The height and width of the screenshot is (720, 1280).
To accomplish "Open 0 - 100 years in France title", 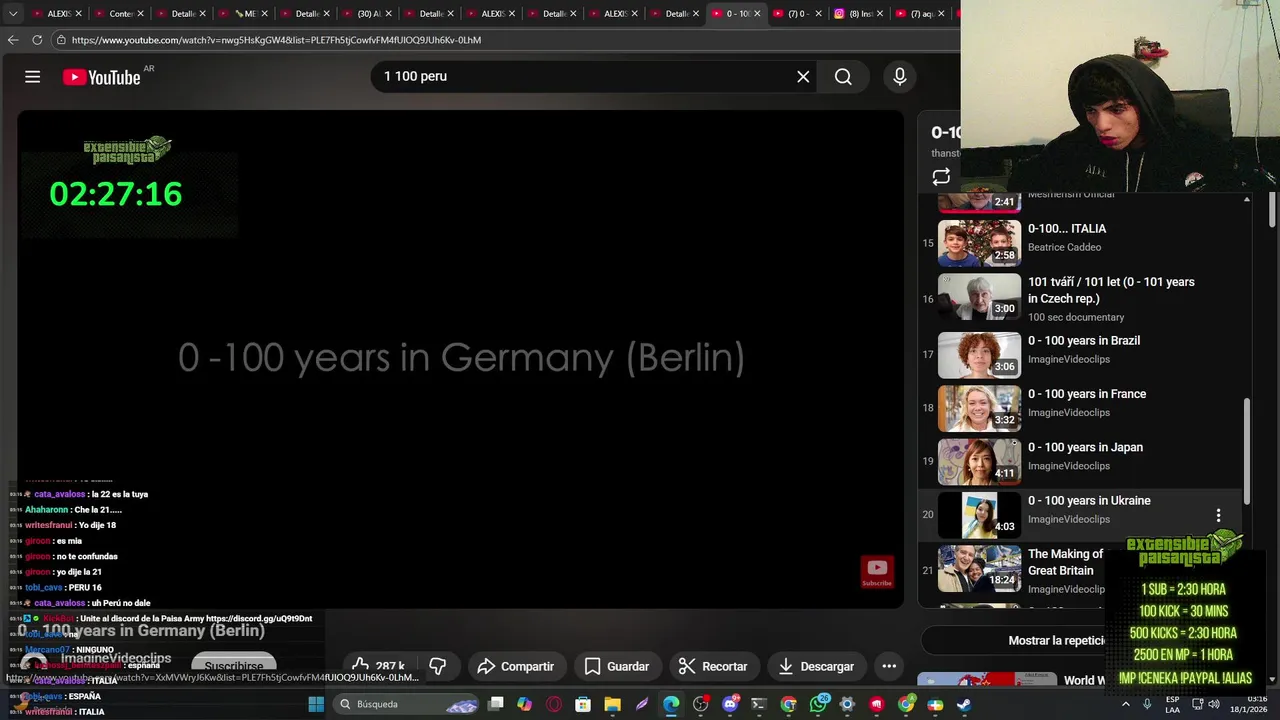I will point(1087,394).
